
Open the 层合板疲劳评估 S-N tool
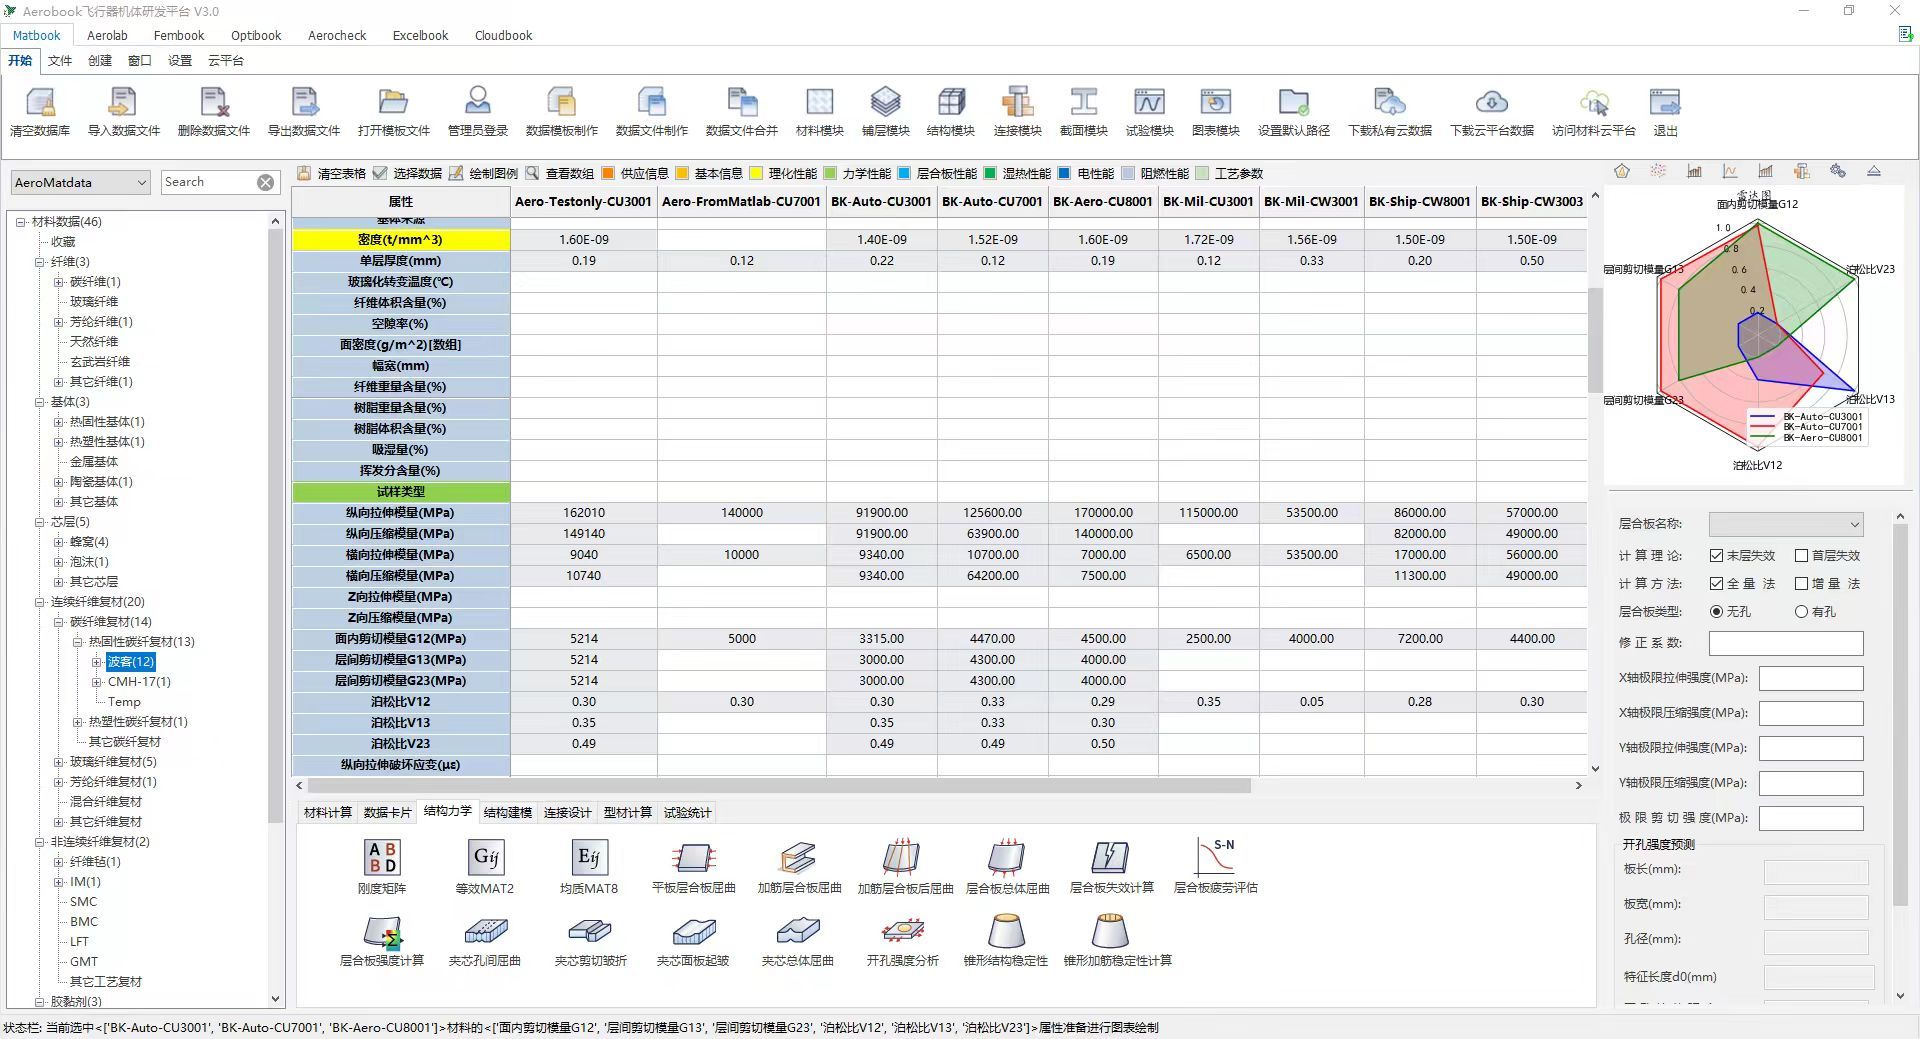coord(1215,858)
